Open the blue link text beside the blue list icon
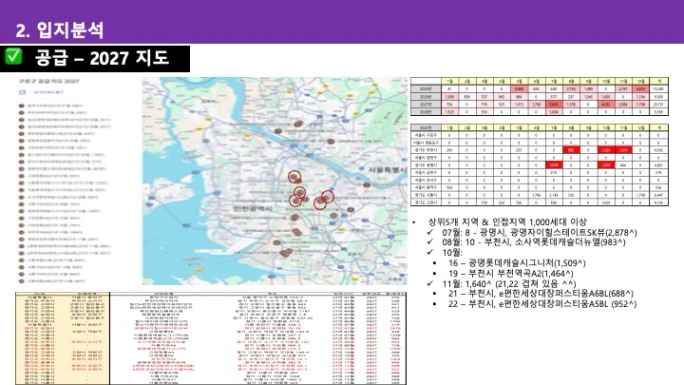This screenshot has height=385, width=684. (48, 92)
